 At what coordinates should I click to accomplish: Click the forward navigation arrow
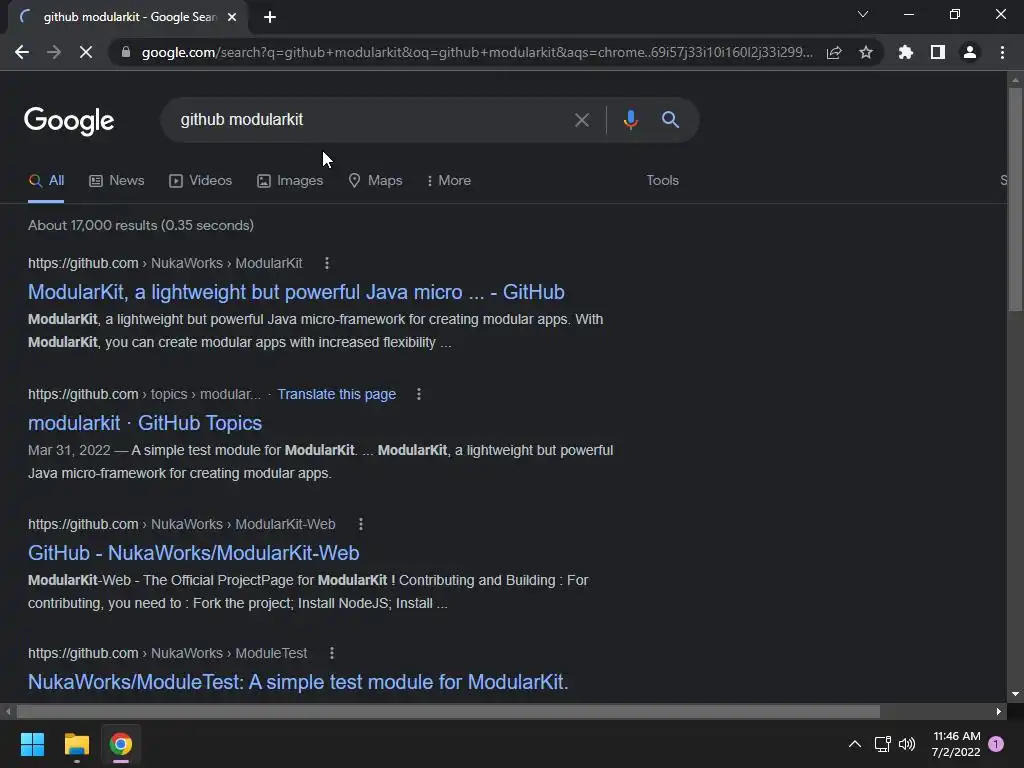click(x=54, y=52)
